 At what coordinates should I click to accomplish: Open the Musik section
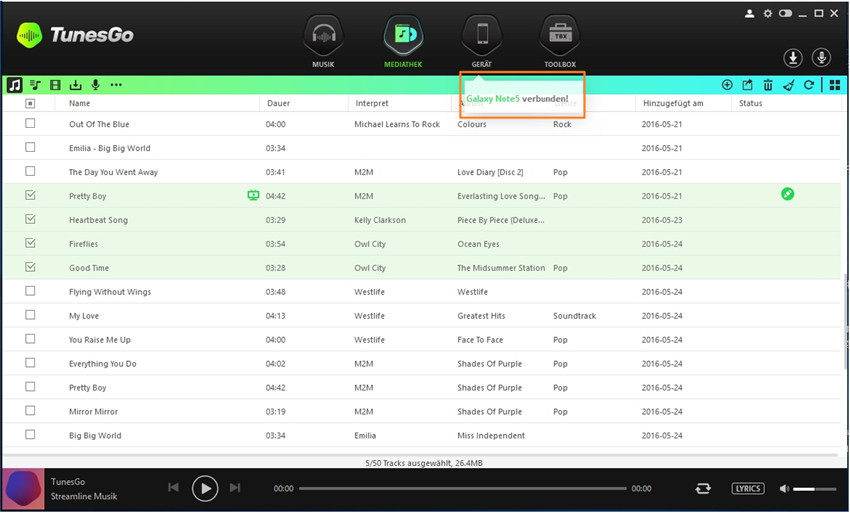pyautogui.click(x=323, y=42)
